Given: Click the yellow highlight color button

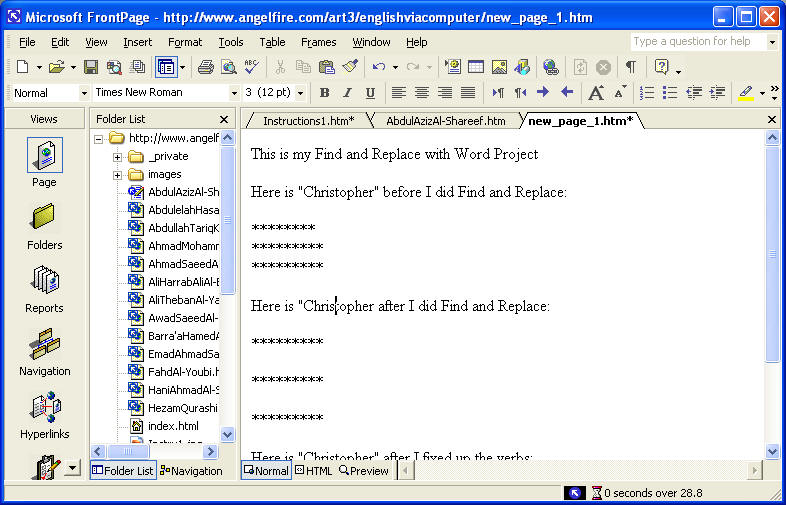Looking at the screenshot, I should pos(745,93).
